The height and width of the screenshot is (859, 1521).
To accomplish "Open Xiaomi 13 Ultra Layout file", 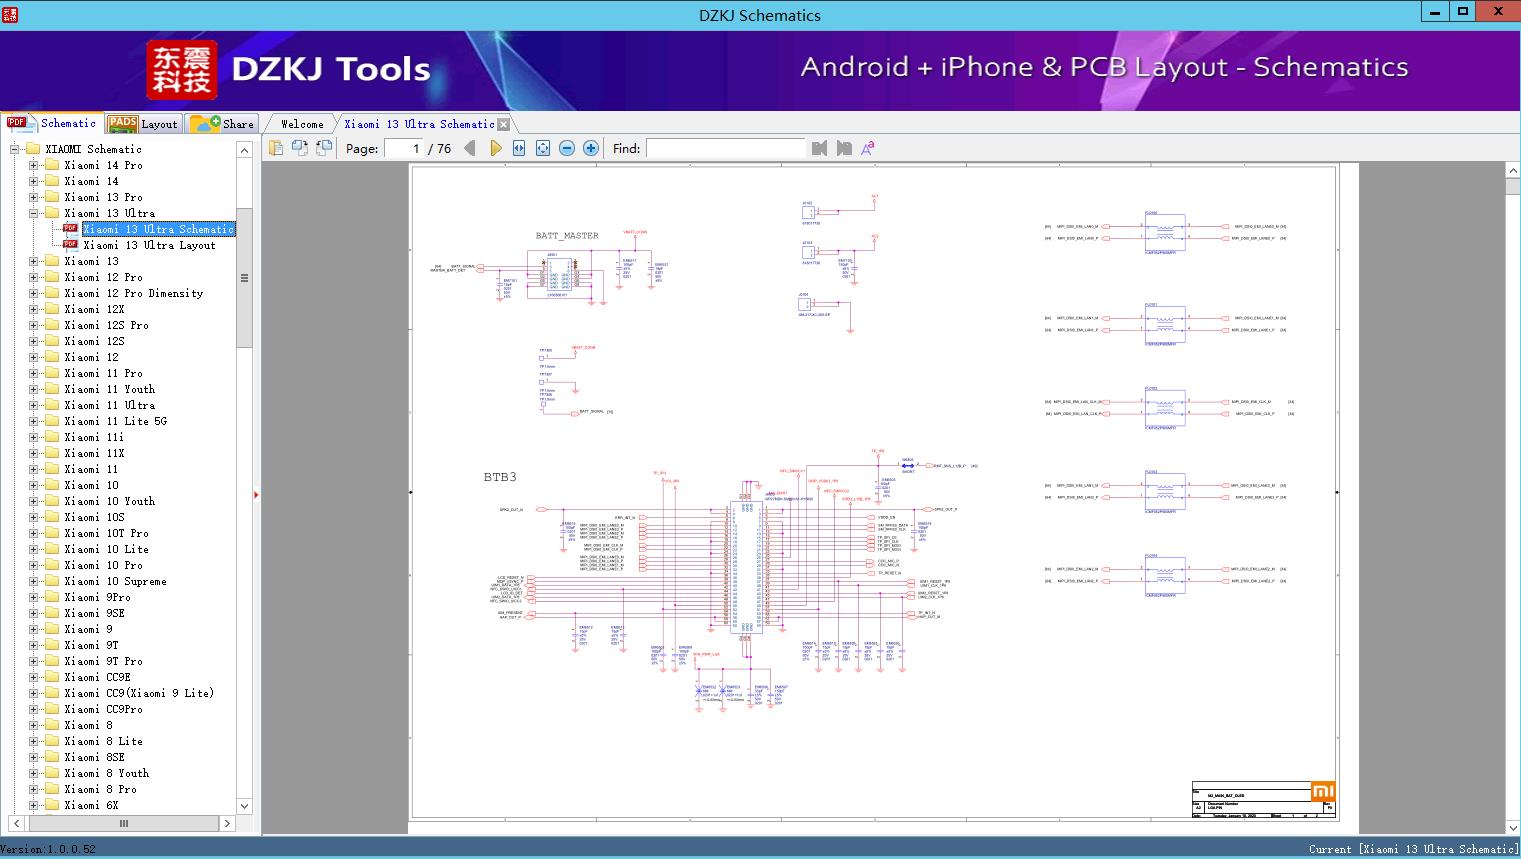I will coord(149,245).
